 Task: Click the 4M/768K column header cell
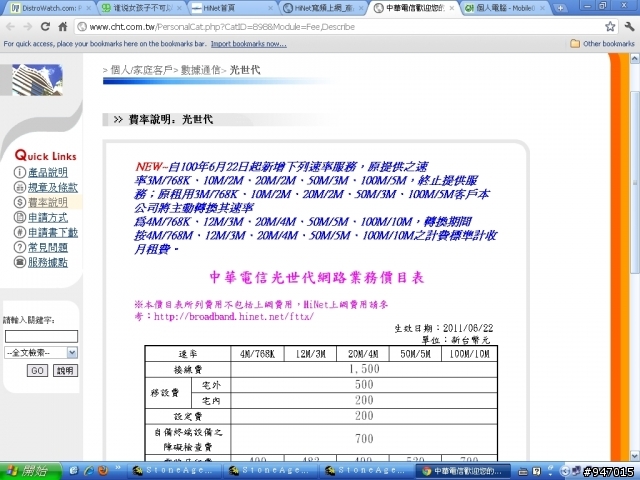click(x=257, y=353)
